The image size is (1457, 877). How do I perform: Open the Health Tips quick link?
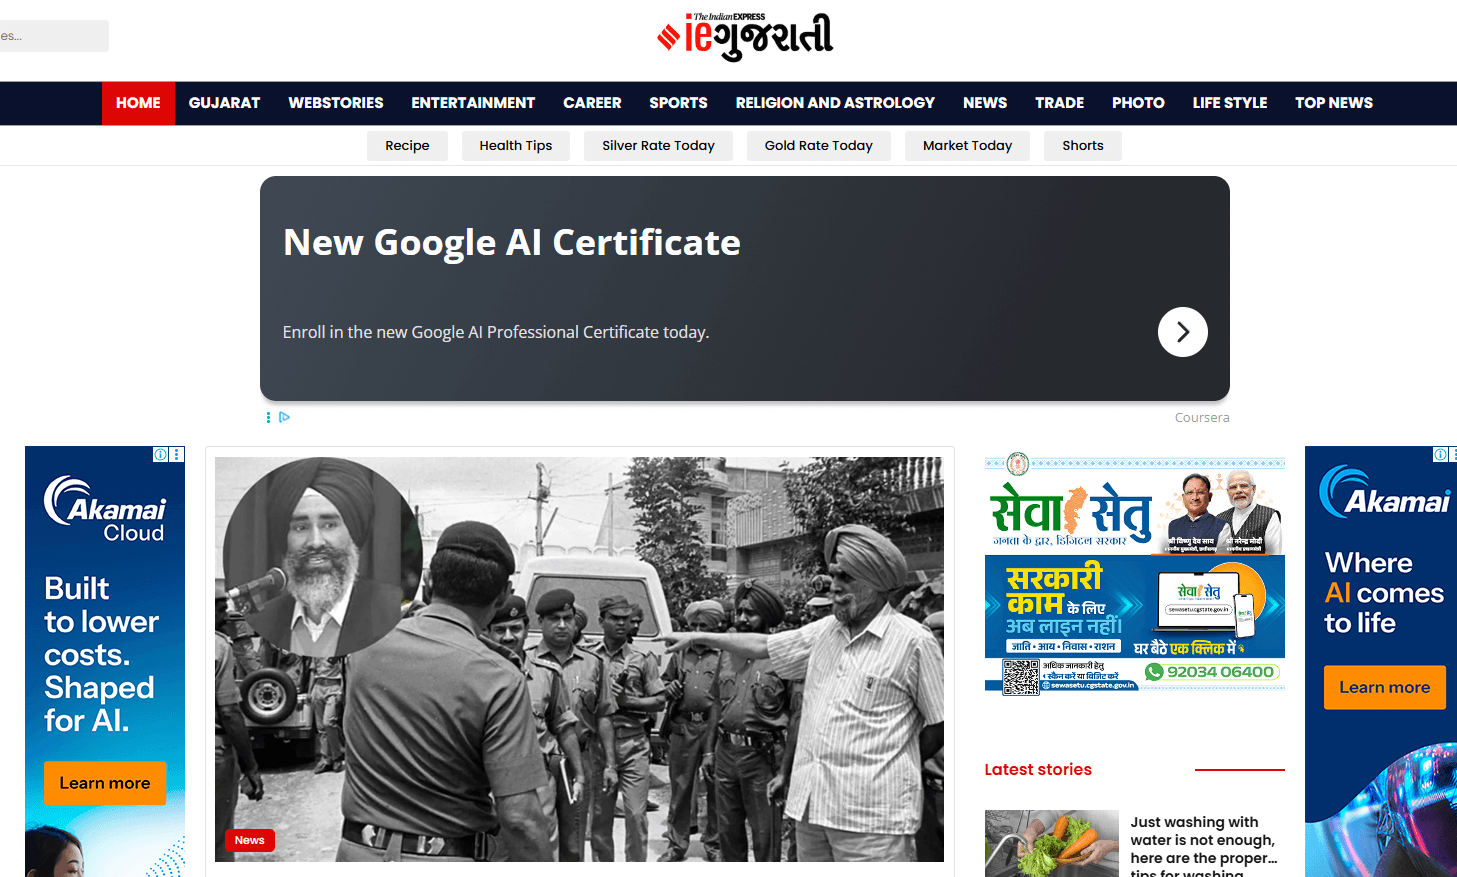click(516, 146)
